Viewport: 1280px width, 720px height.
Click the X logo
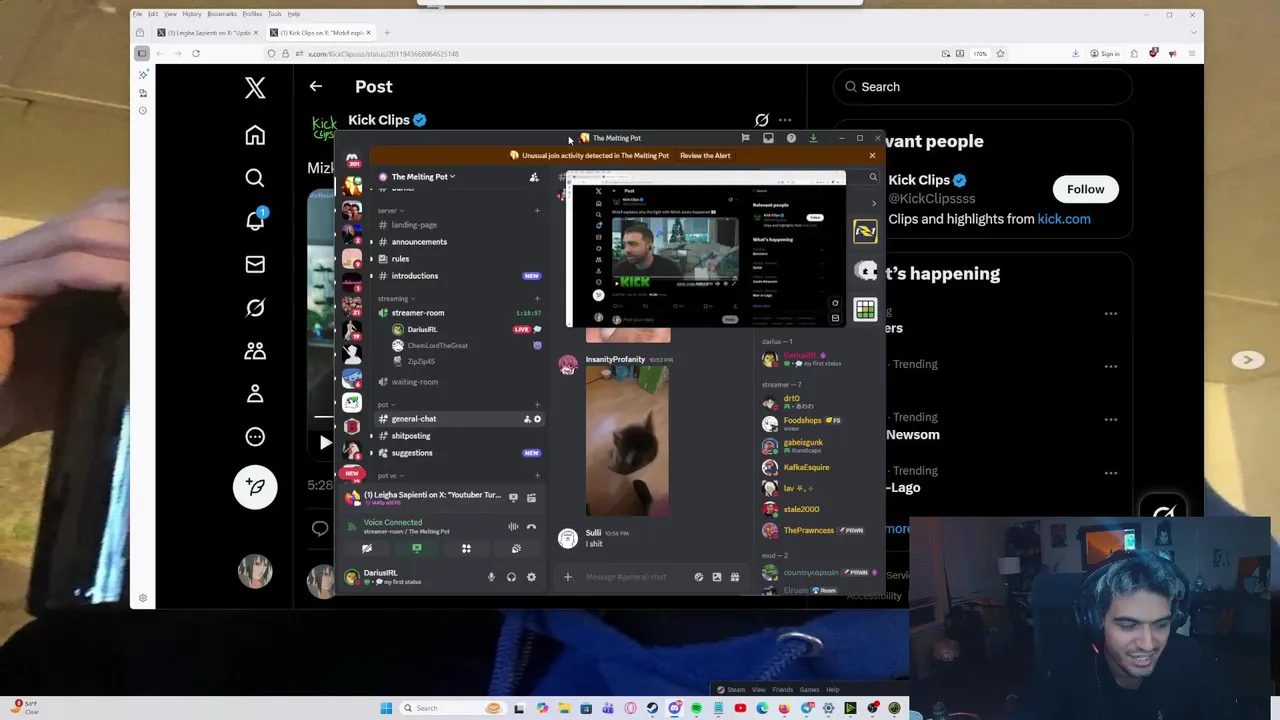[x=255, y=88]
